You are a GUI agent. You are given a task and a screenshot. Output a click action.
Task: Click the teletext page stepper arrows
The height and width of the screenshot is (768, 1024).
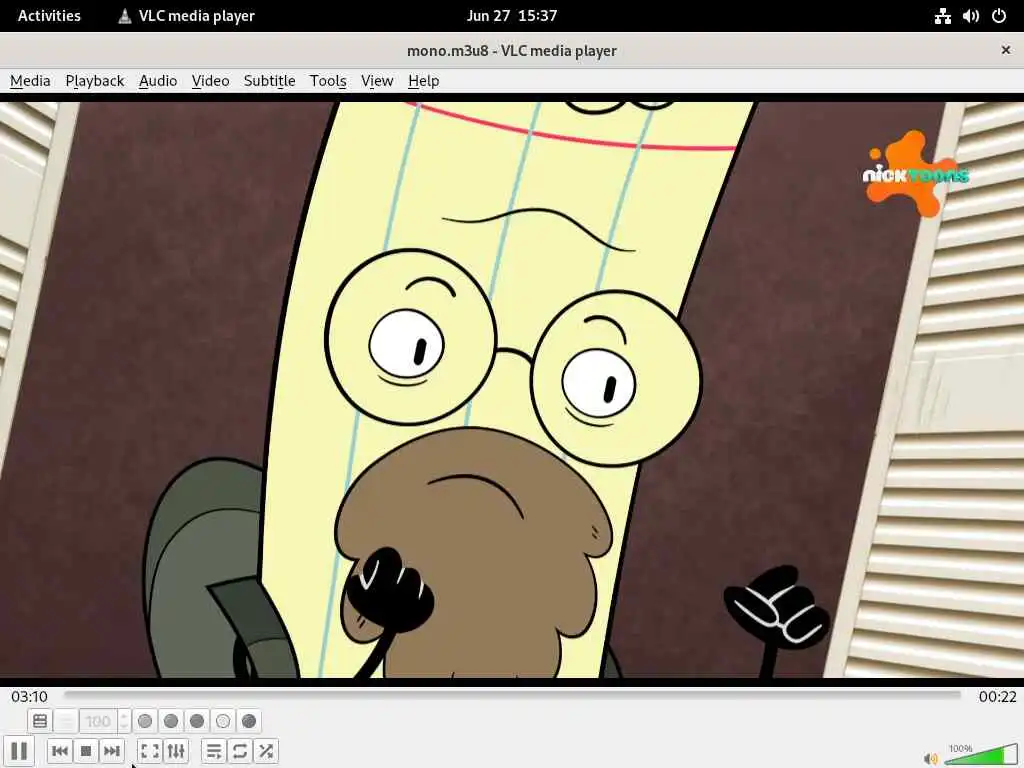click(124, 721)
